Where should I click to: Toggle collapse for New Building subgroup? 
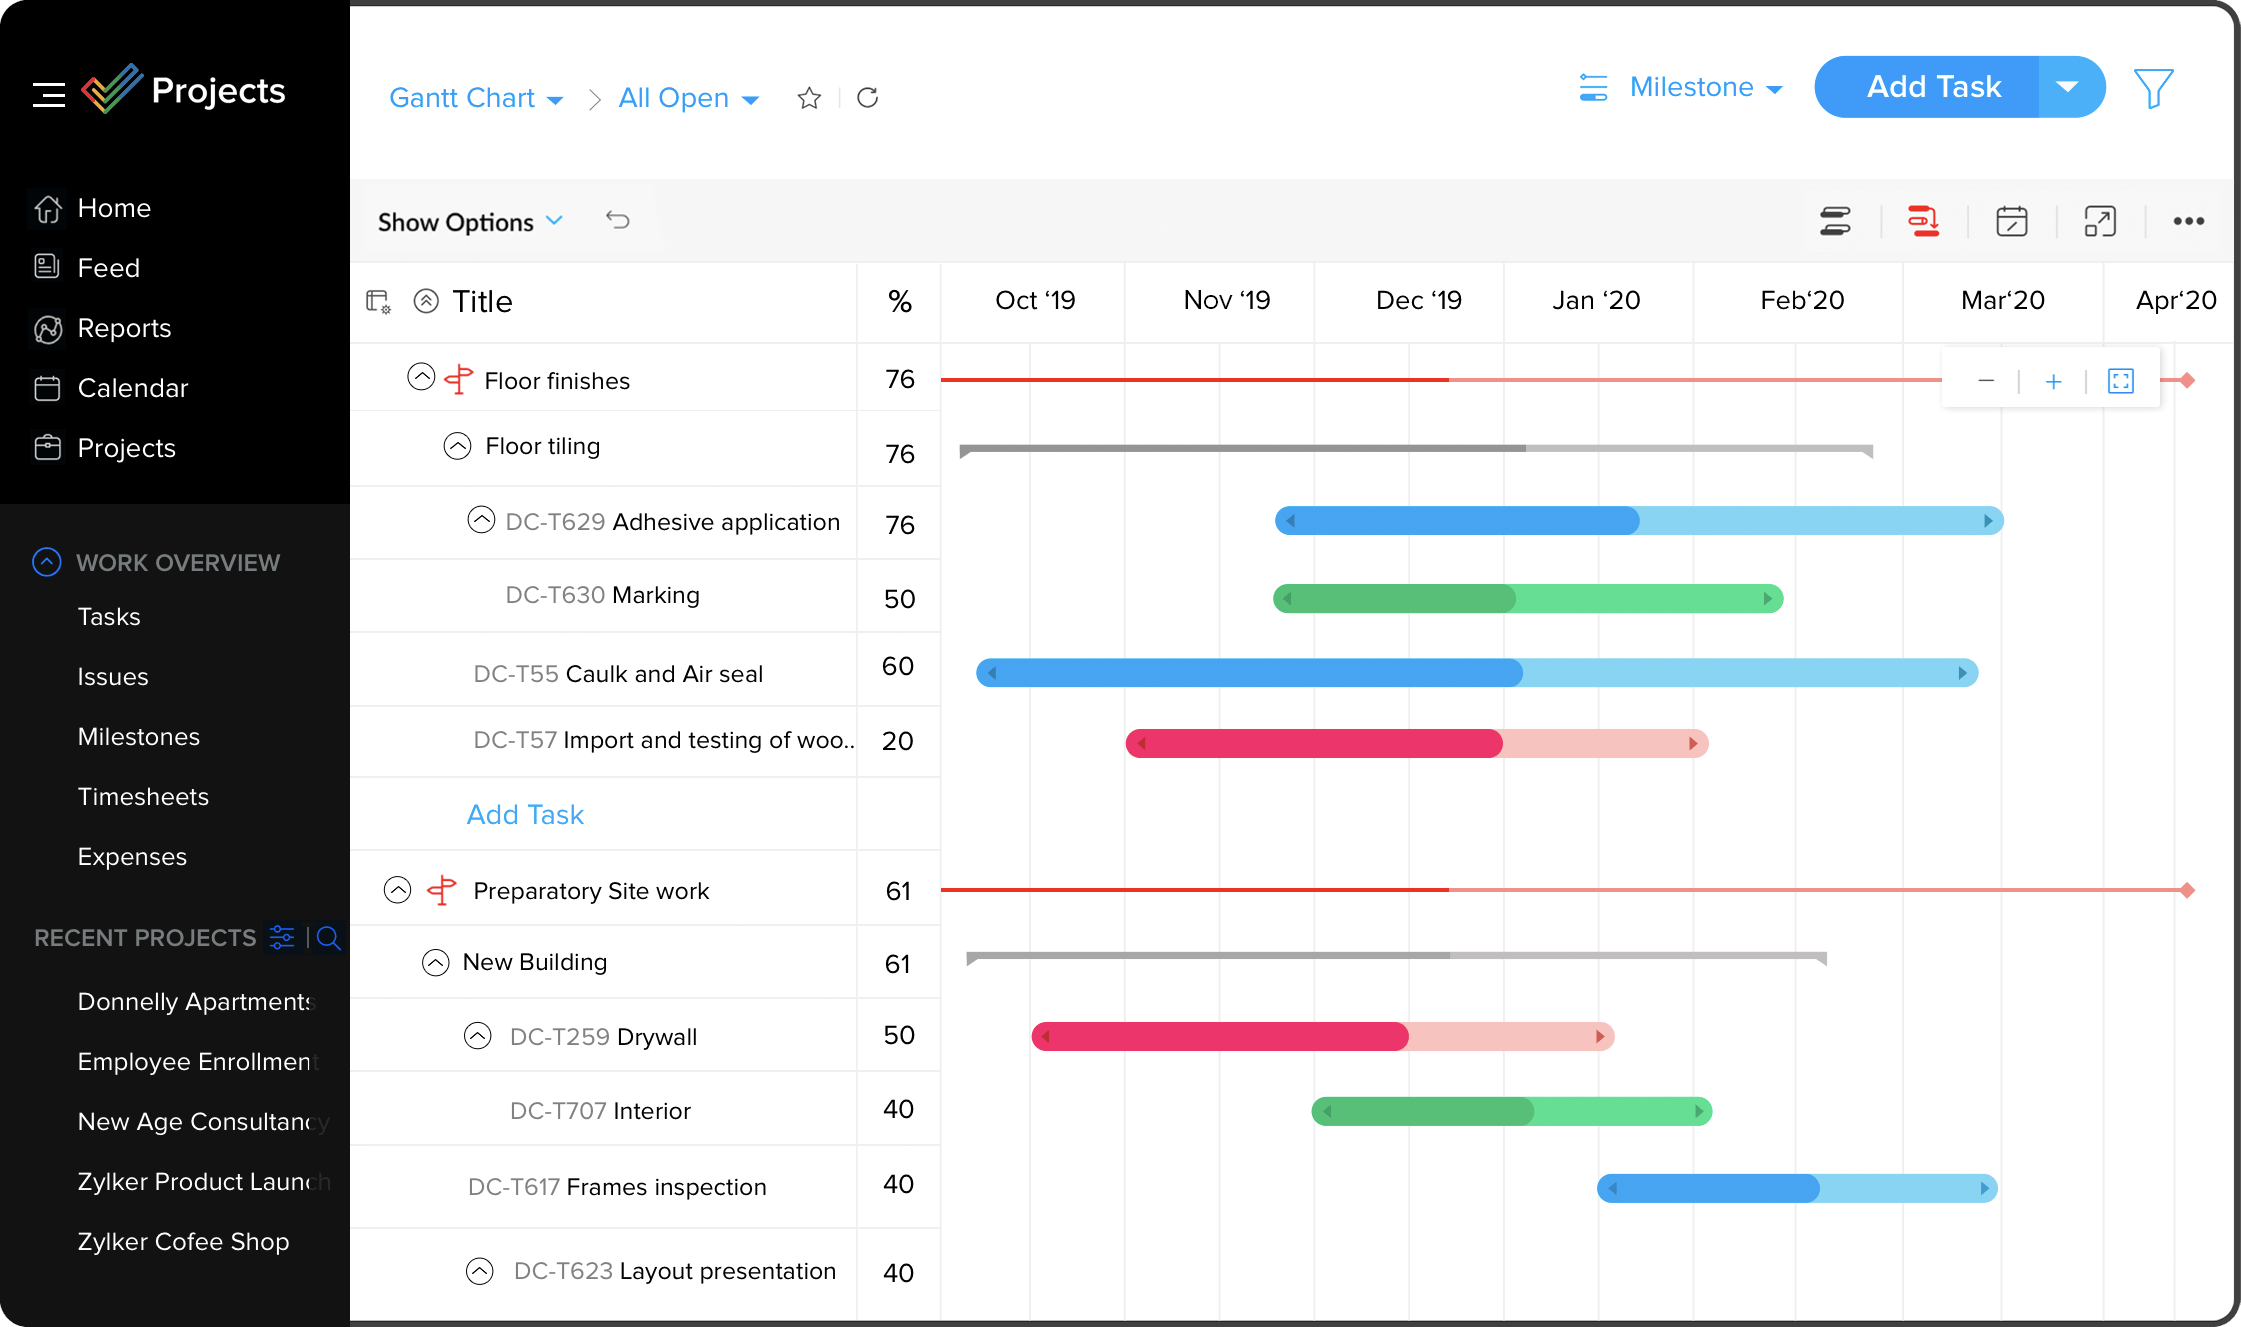click(x=439, y=962)
